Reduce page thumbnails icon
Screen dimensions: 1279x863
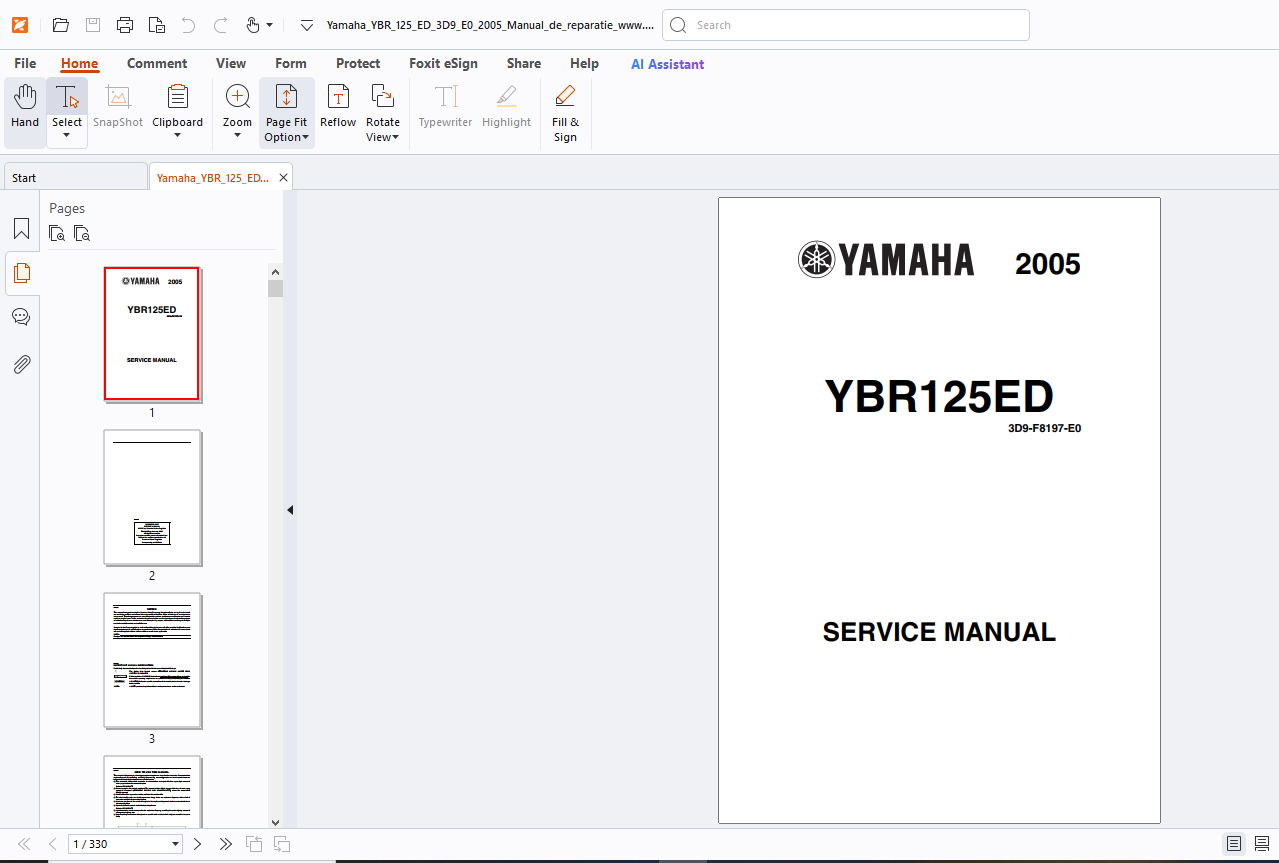pyautogui.click(x=82, y=233)
